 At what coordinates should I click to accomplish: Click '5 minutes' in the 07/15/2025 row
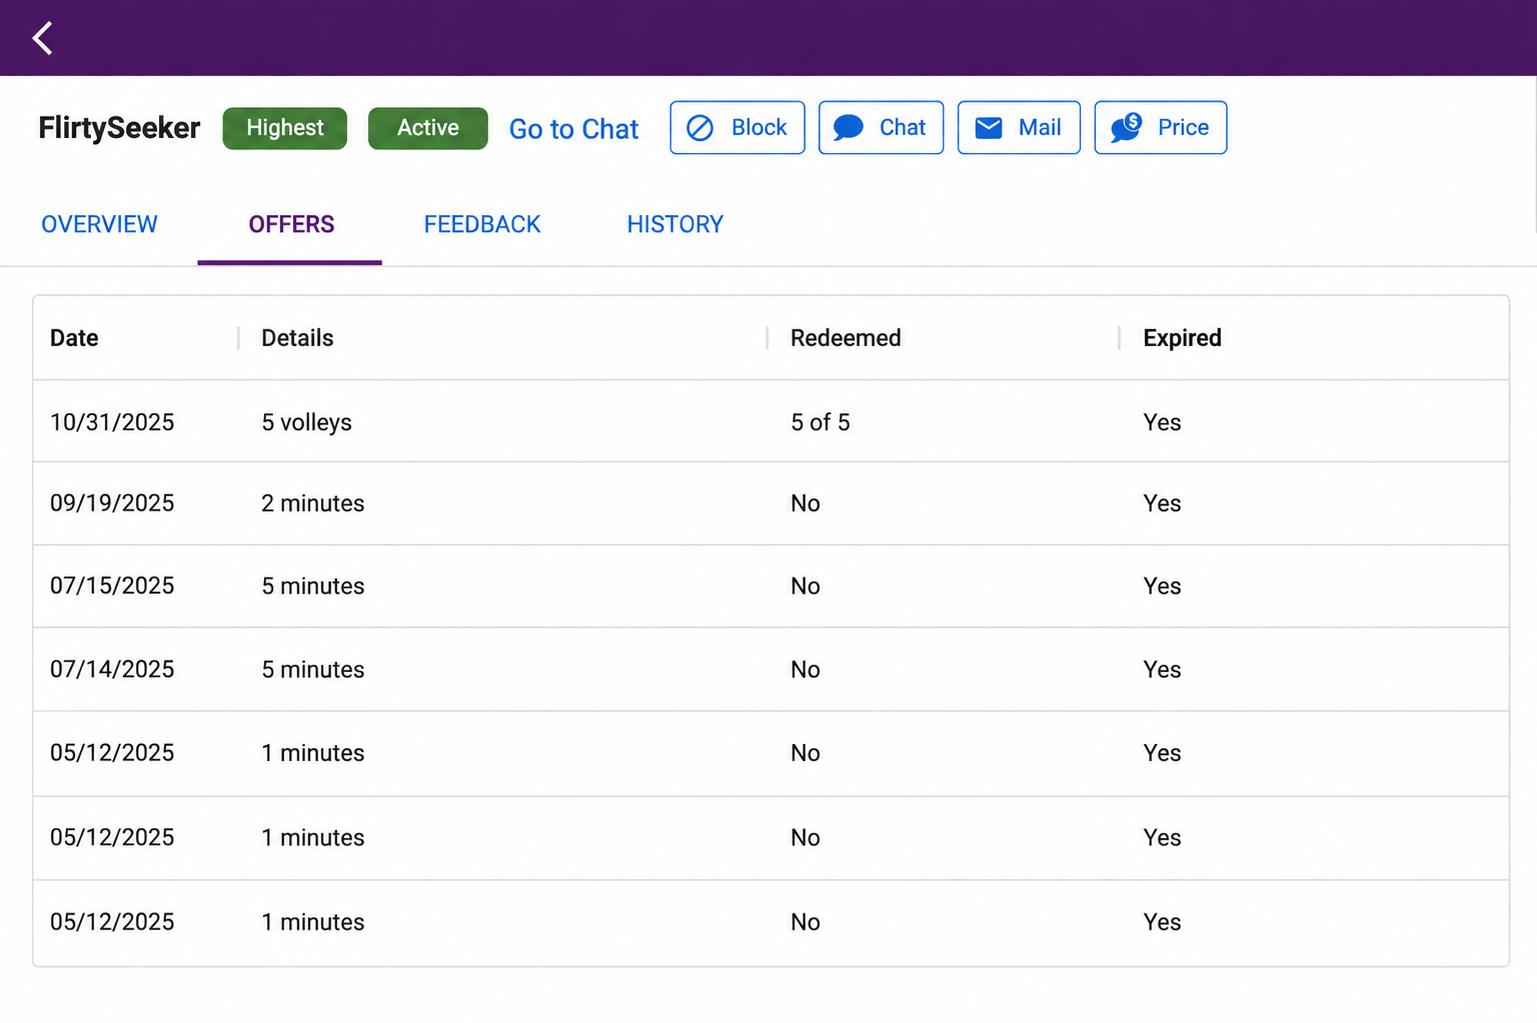click(313, 586)
